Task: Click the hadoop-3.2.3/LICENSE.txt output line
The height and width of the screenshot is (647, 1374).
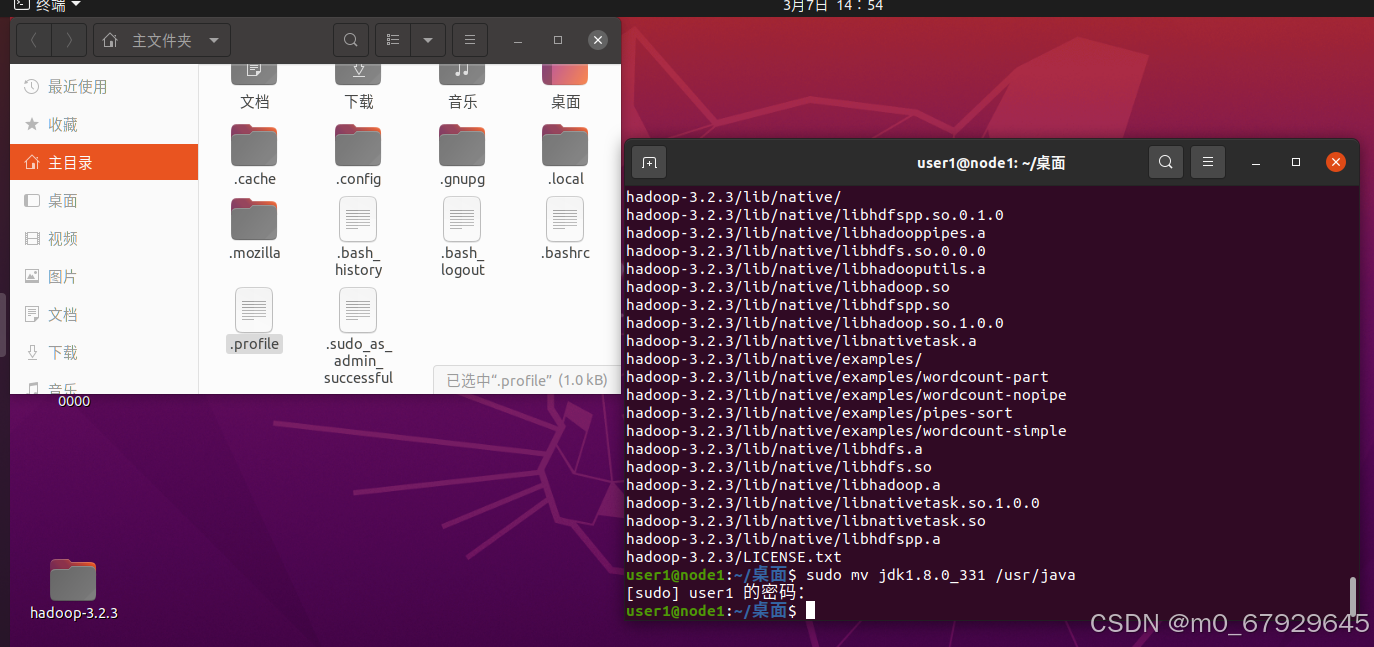Action: pyautogui.click(x=734, y=557)
